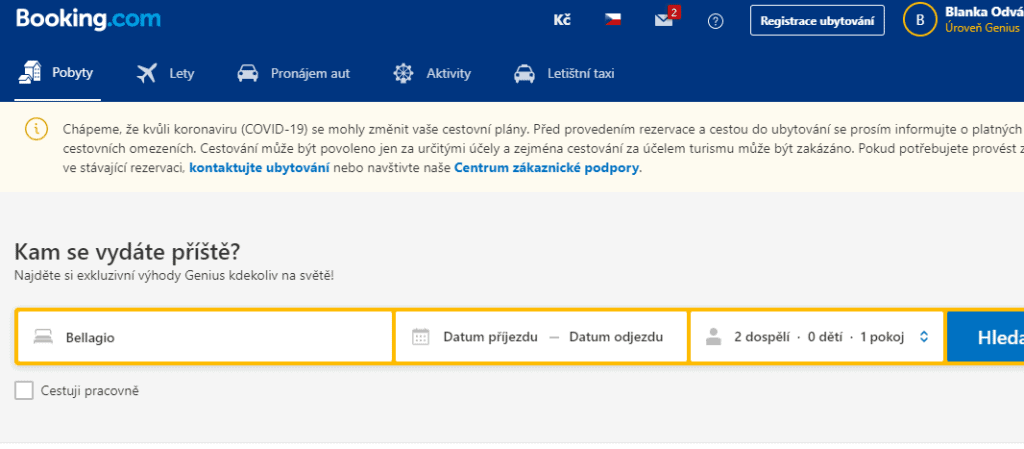Open the Kč currency selector
1024x449 pixels.
point(562,20)
